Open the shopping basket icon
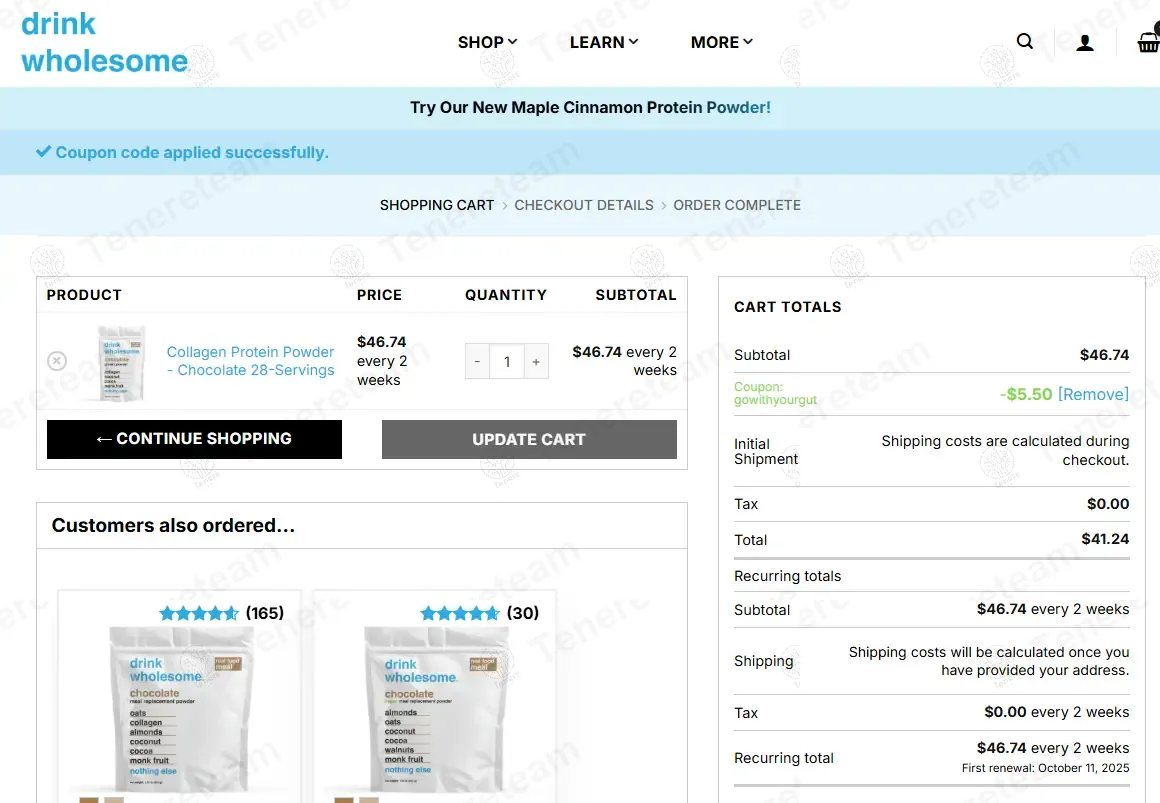Screen dimensions: 1160x803 coord(1147,42)
